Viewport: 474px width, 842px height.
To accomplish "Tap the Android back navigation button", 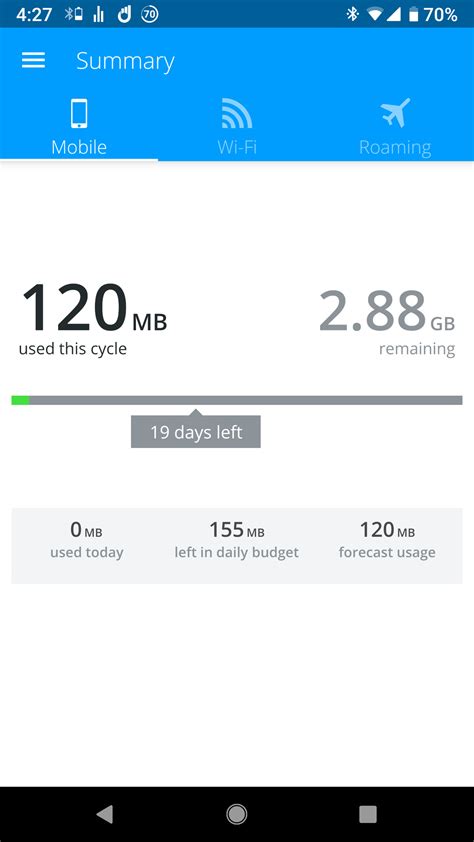I will (x=105, y=815).
